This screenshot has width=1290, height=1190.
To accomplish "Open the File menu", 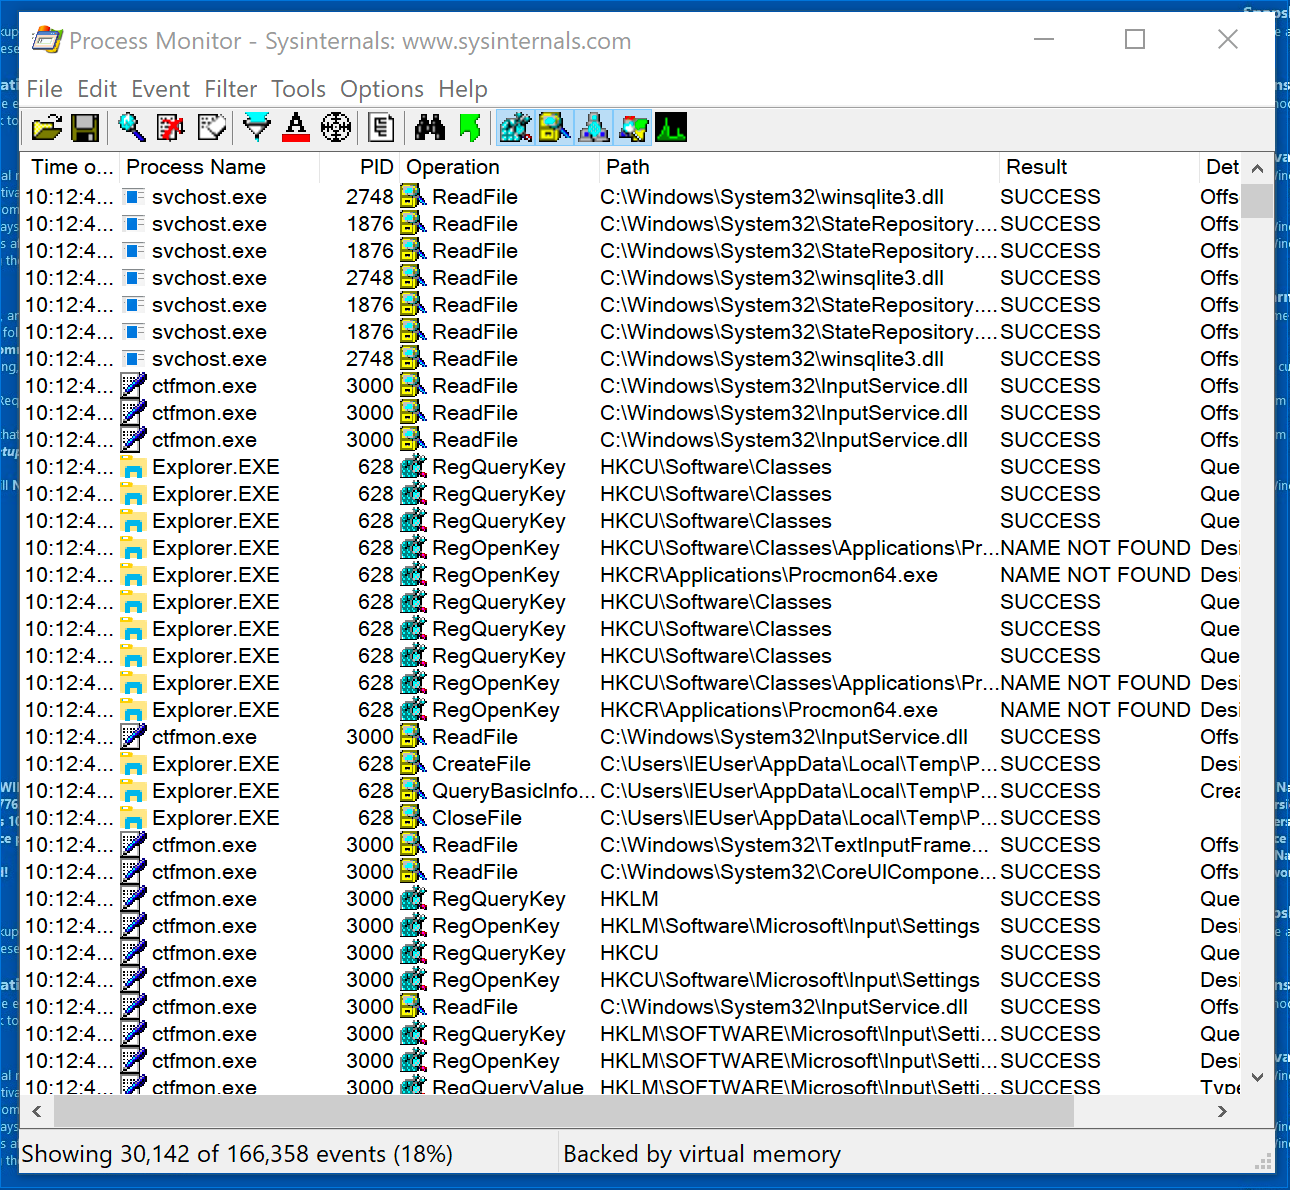I will click(45, 89).
